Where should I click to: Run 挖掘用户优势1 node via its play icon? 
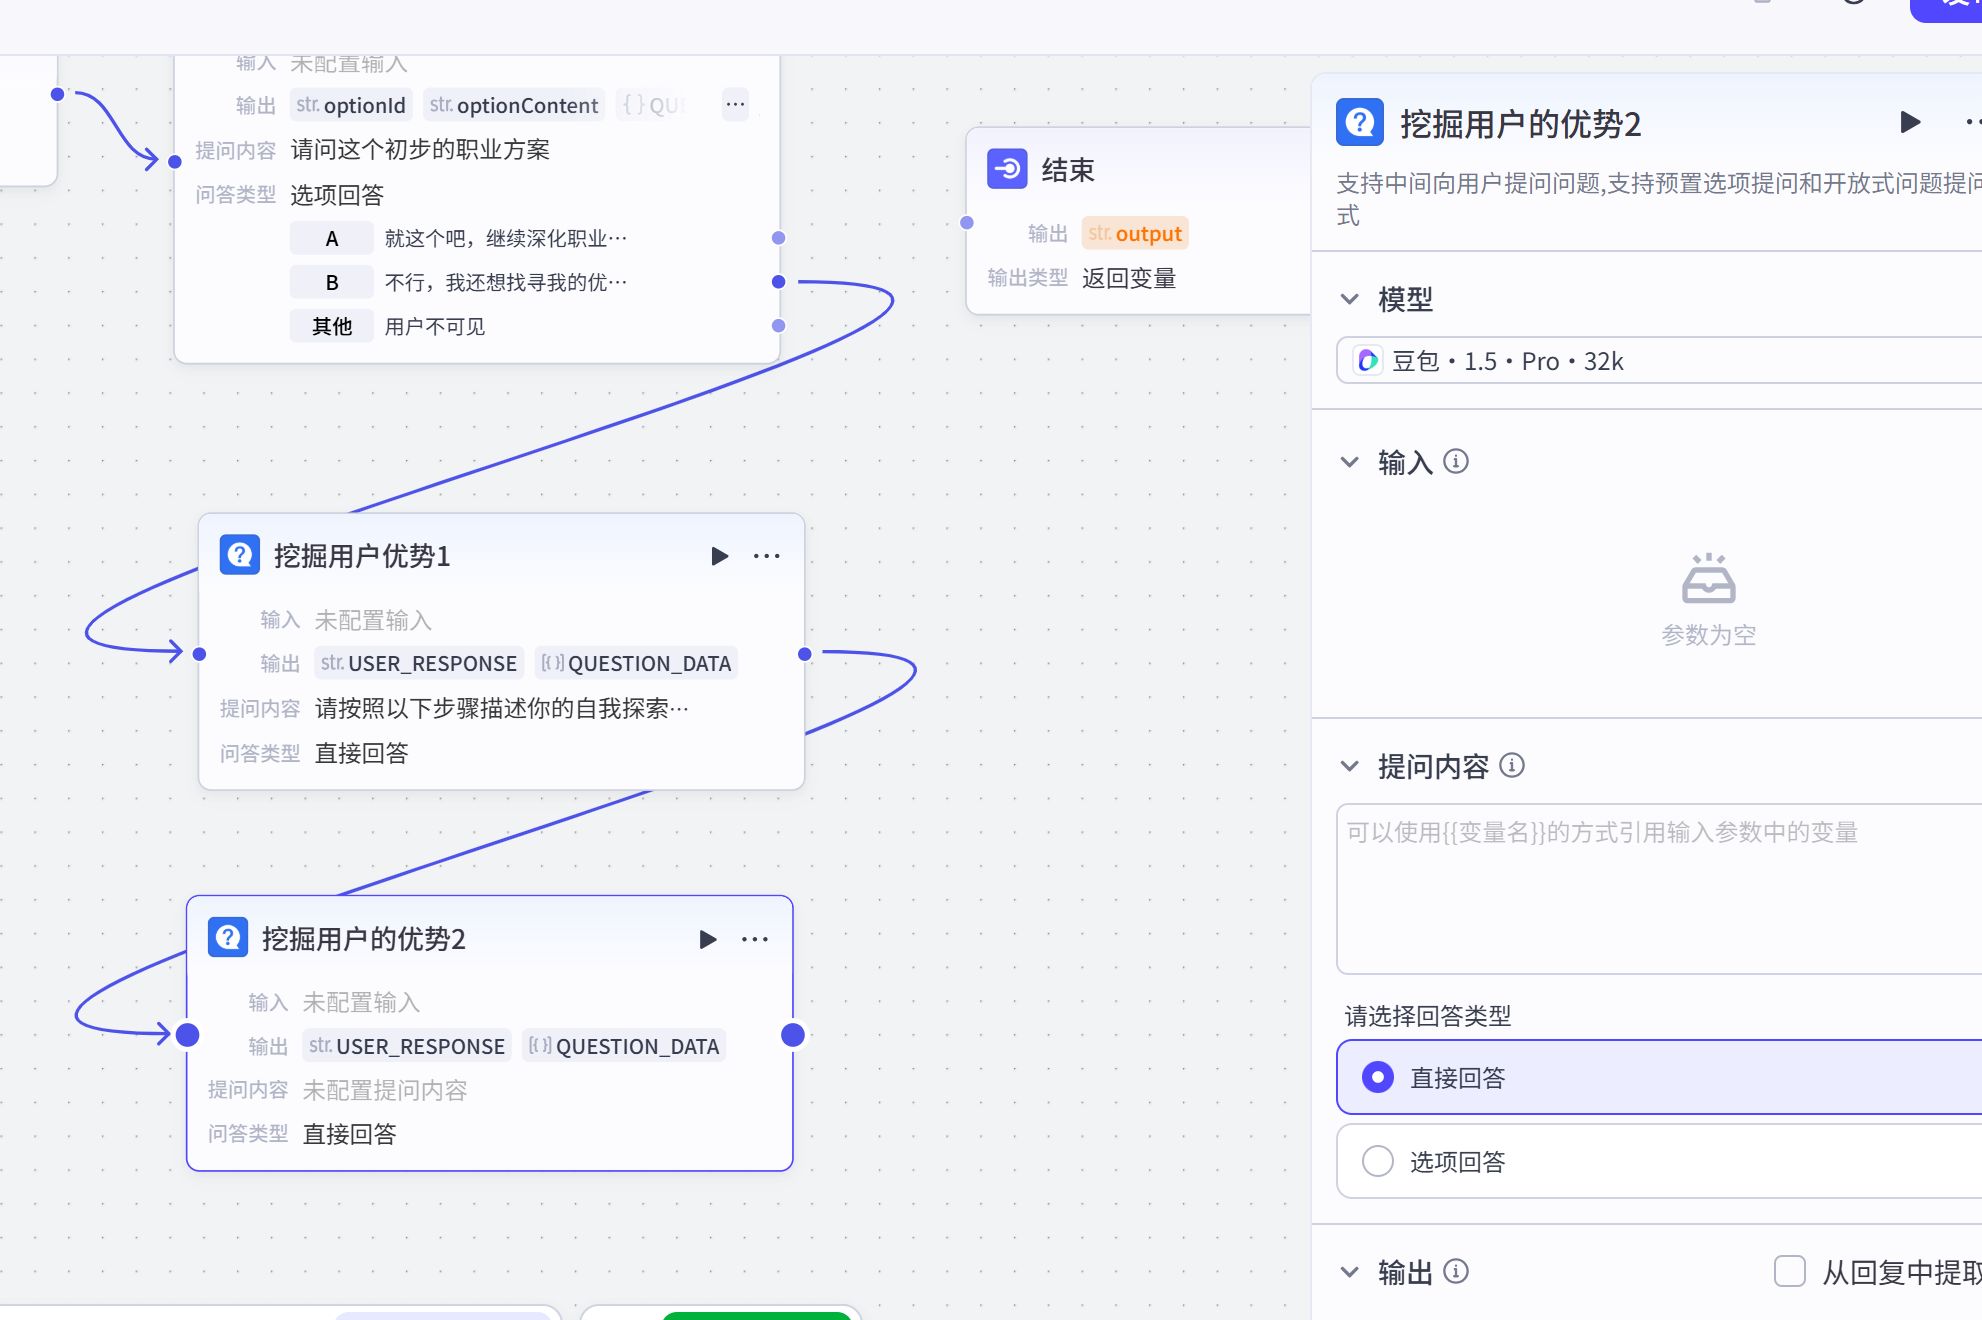pyautogui.click(x=717, y=556)
